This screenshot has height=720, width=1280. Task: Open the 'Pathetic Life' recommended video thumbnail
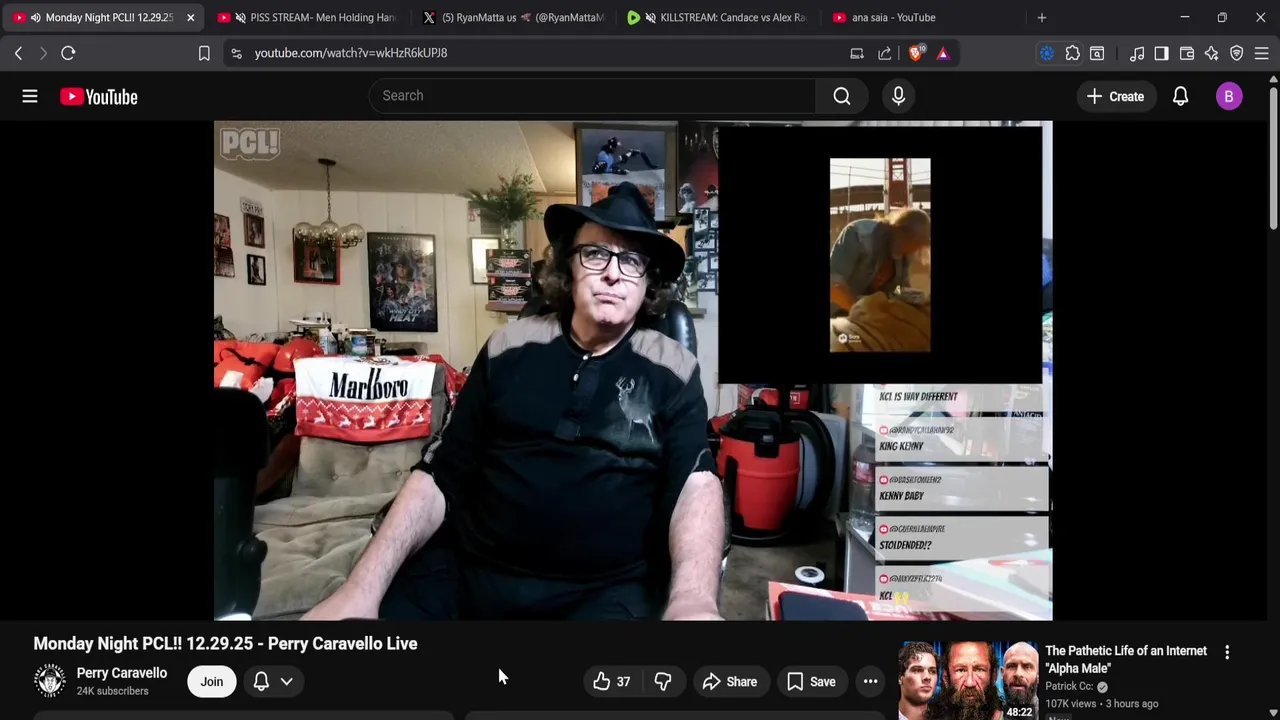(967, 681)
